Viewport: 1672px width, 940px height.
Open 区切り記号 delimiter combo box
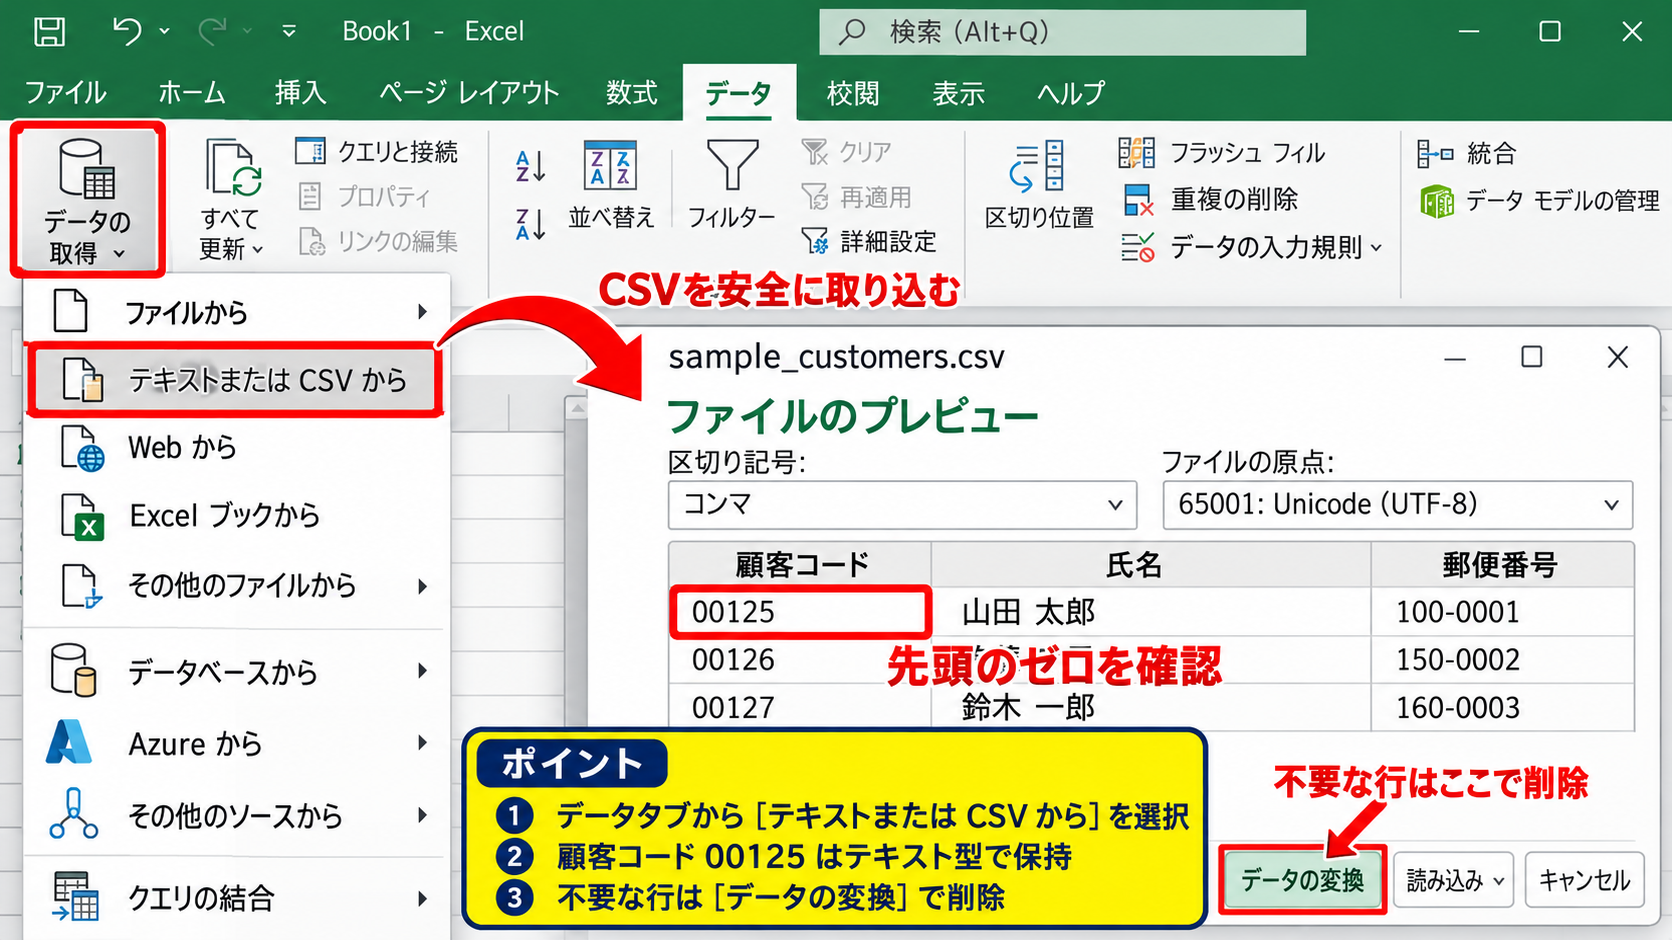pos(902,505)
